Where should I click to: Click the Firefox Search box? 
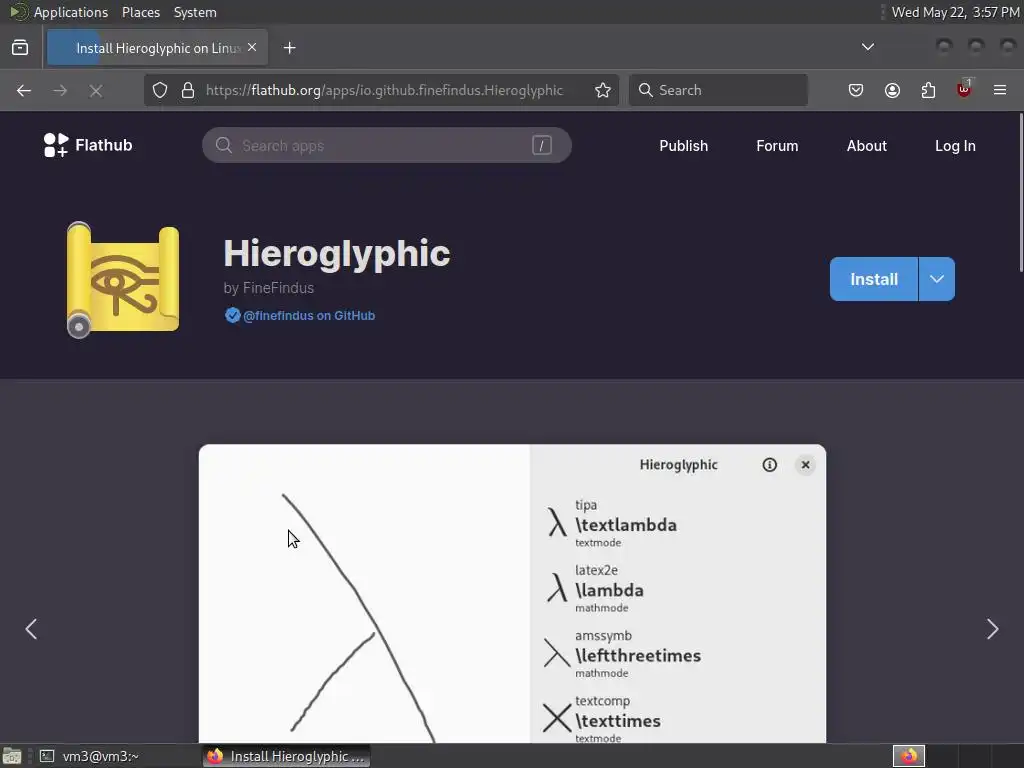point(718,90)
